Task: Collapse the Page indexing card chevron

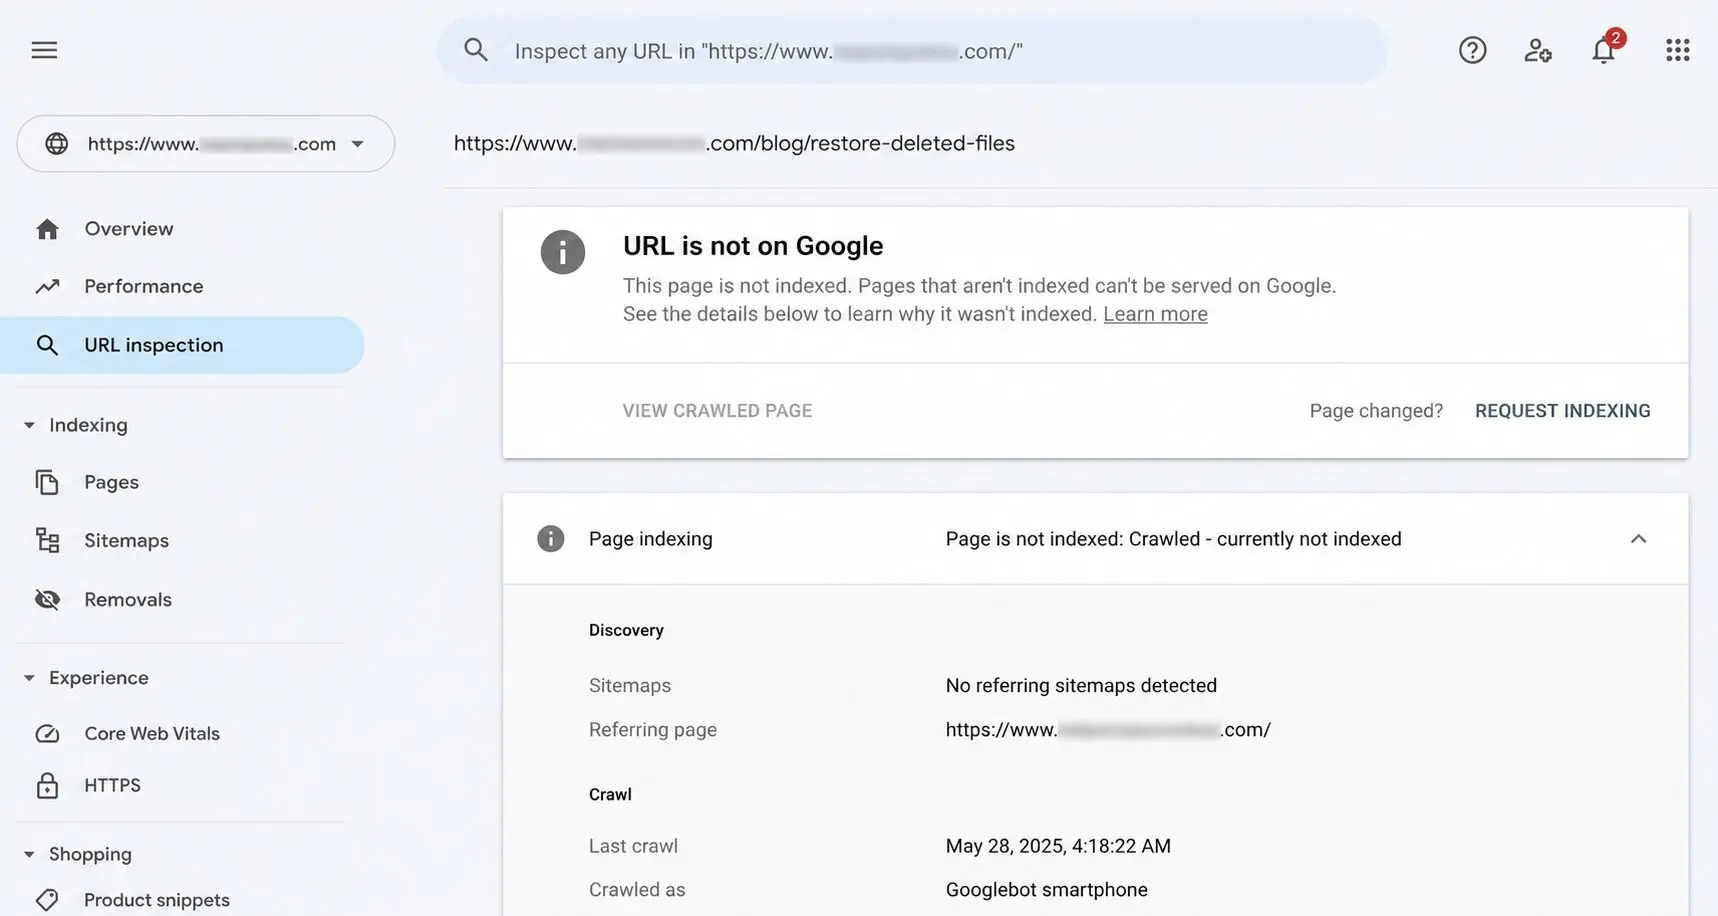Action: pyautogui.click(x=1638, y=539)
